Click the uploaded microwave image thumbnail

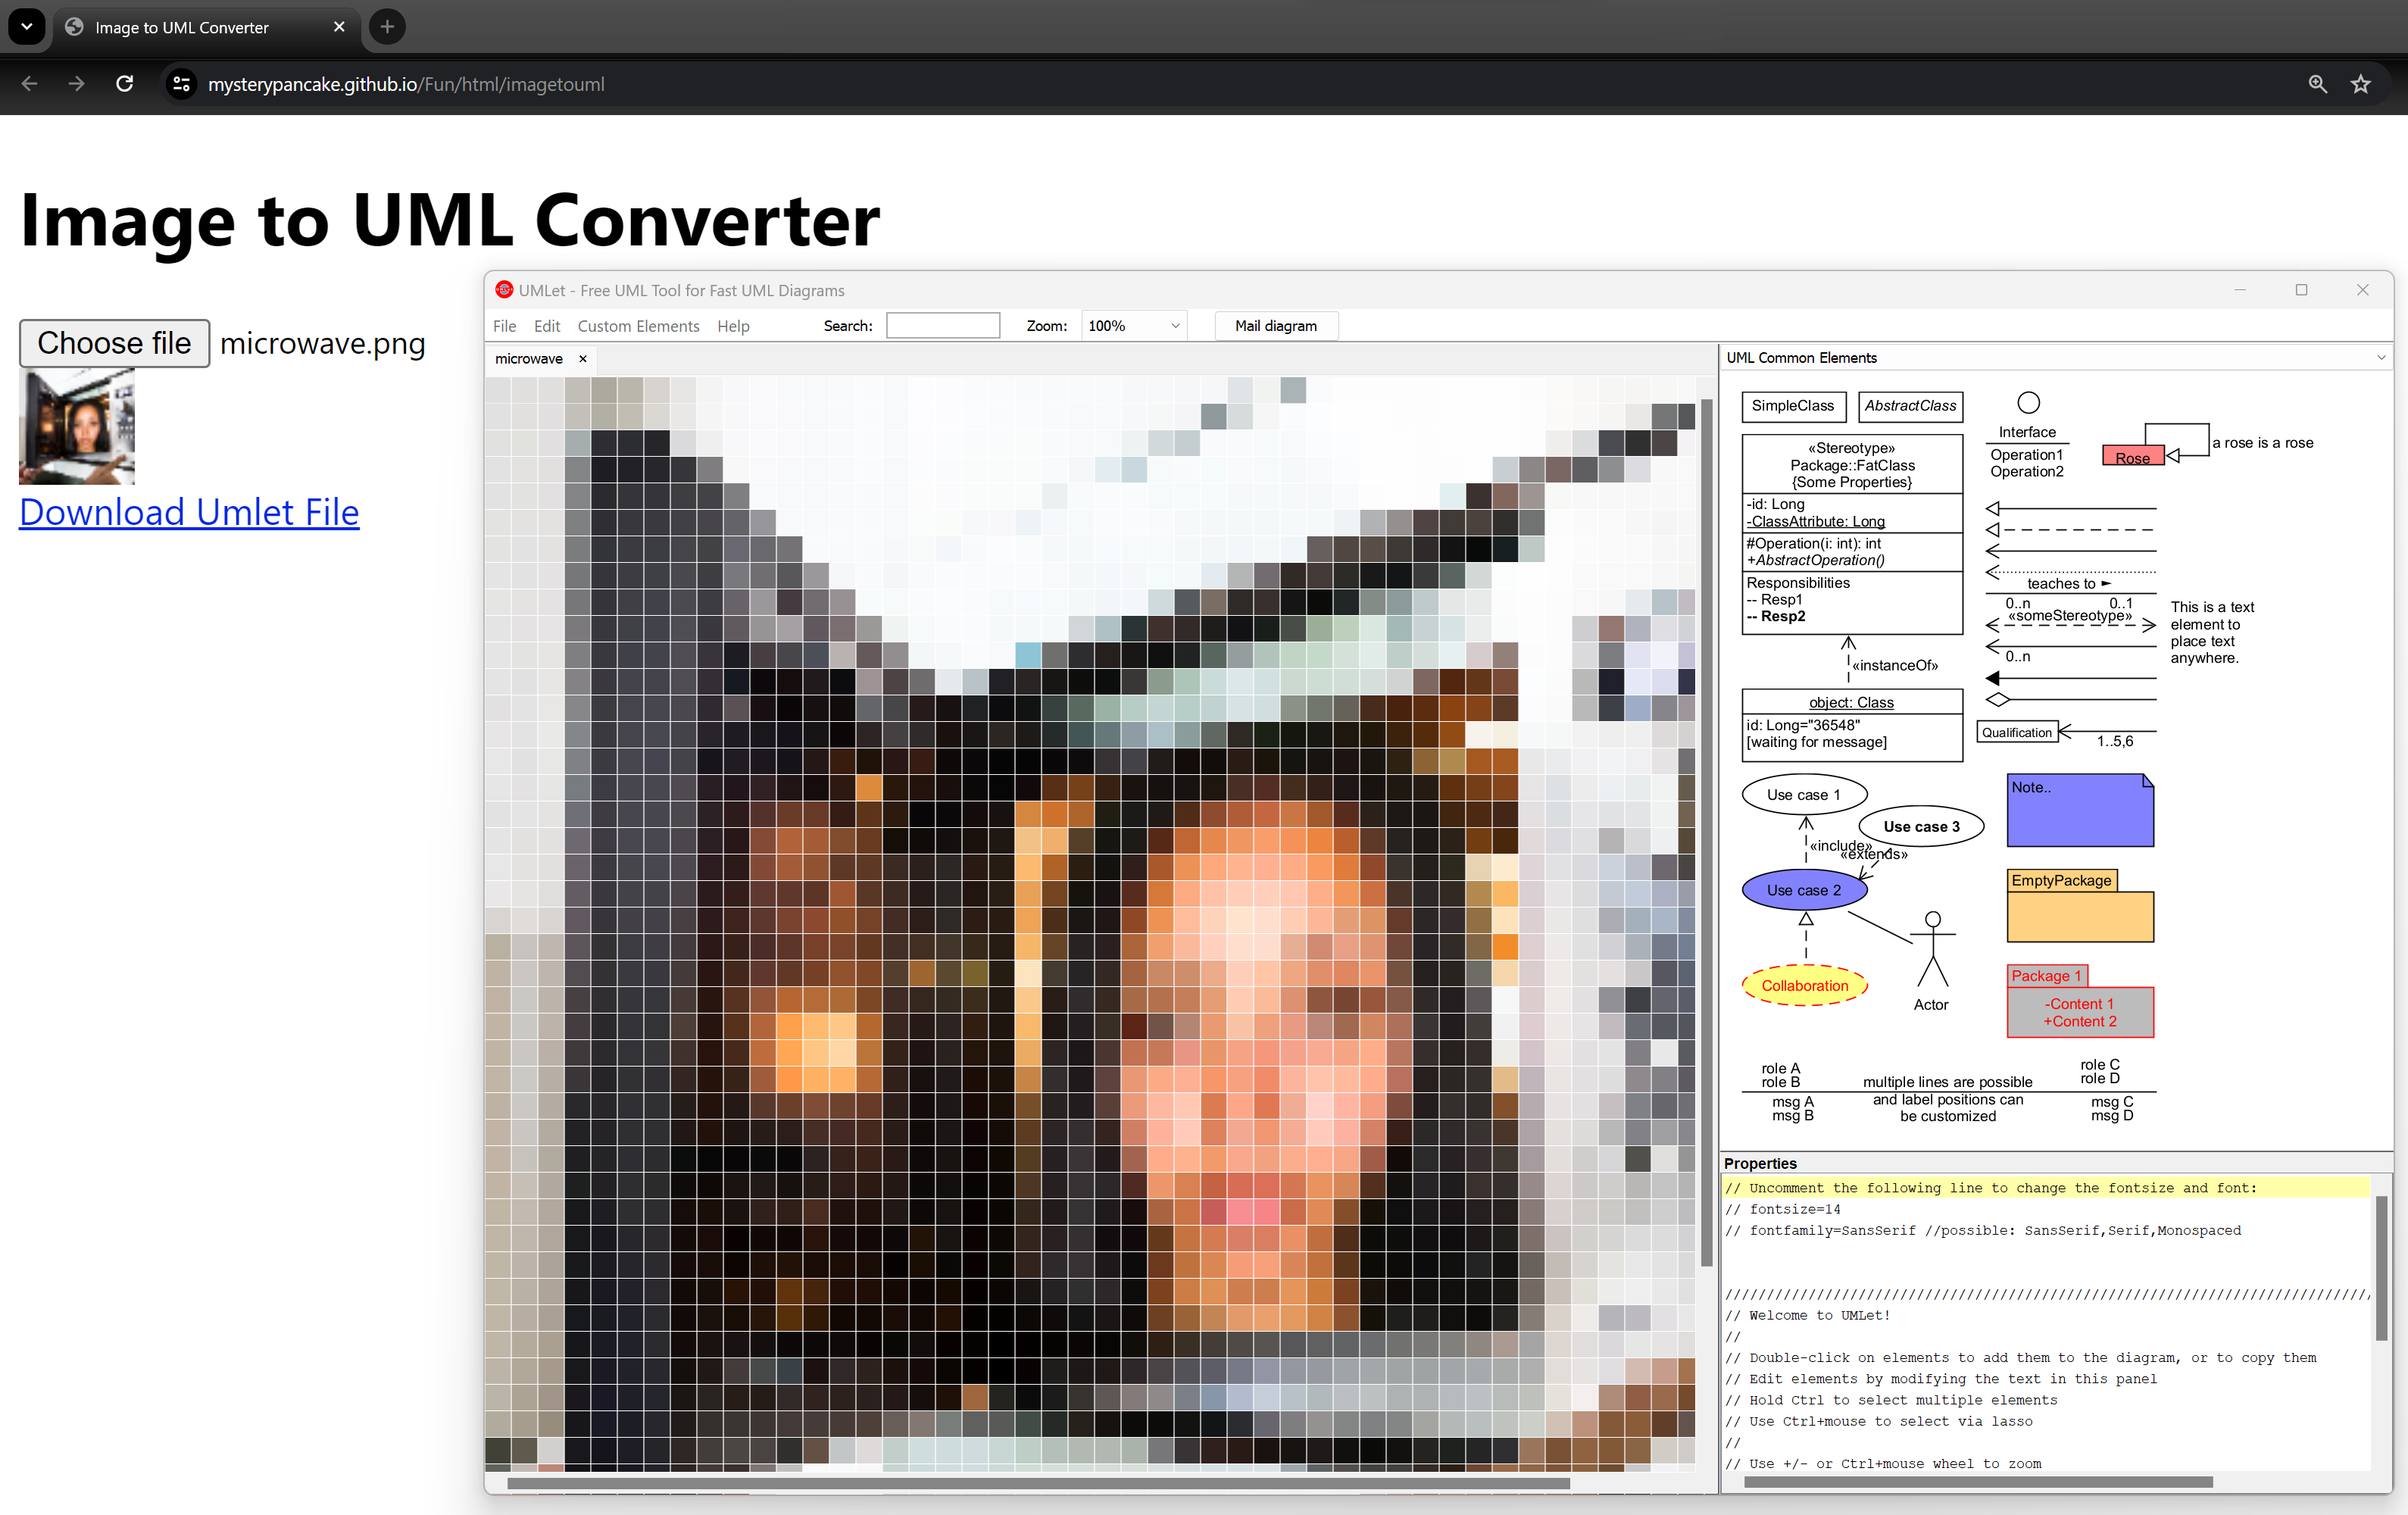coord(77,427)
